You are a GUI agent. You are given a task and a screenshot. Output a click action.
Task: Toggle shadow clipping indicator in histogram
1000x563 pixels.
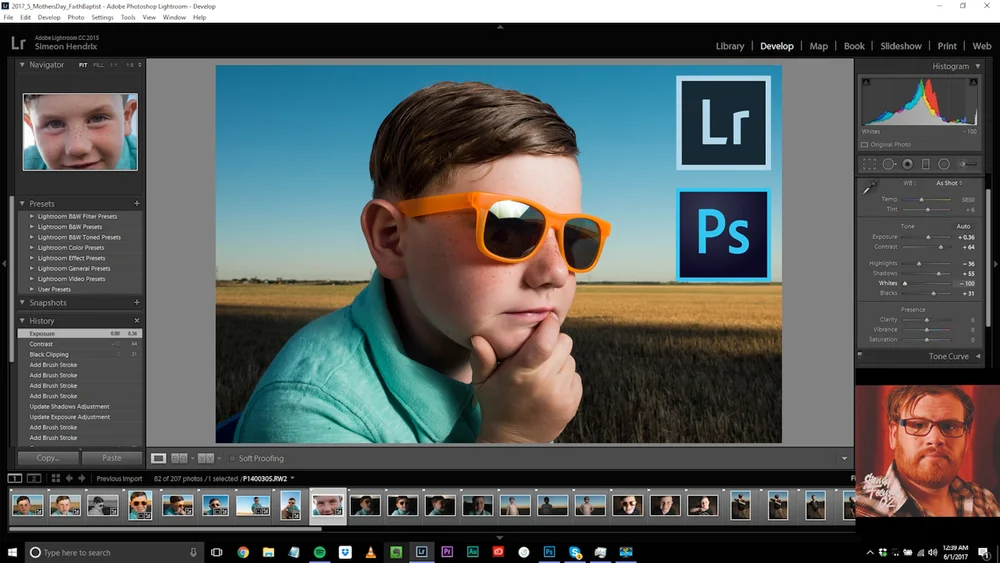[866, 82]
